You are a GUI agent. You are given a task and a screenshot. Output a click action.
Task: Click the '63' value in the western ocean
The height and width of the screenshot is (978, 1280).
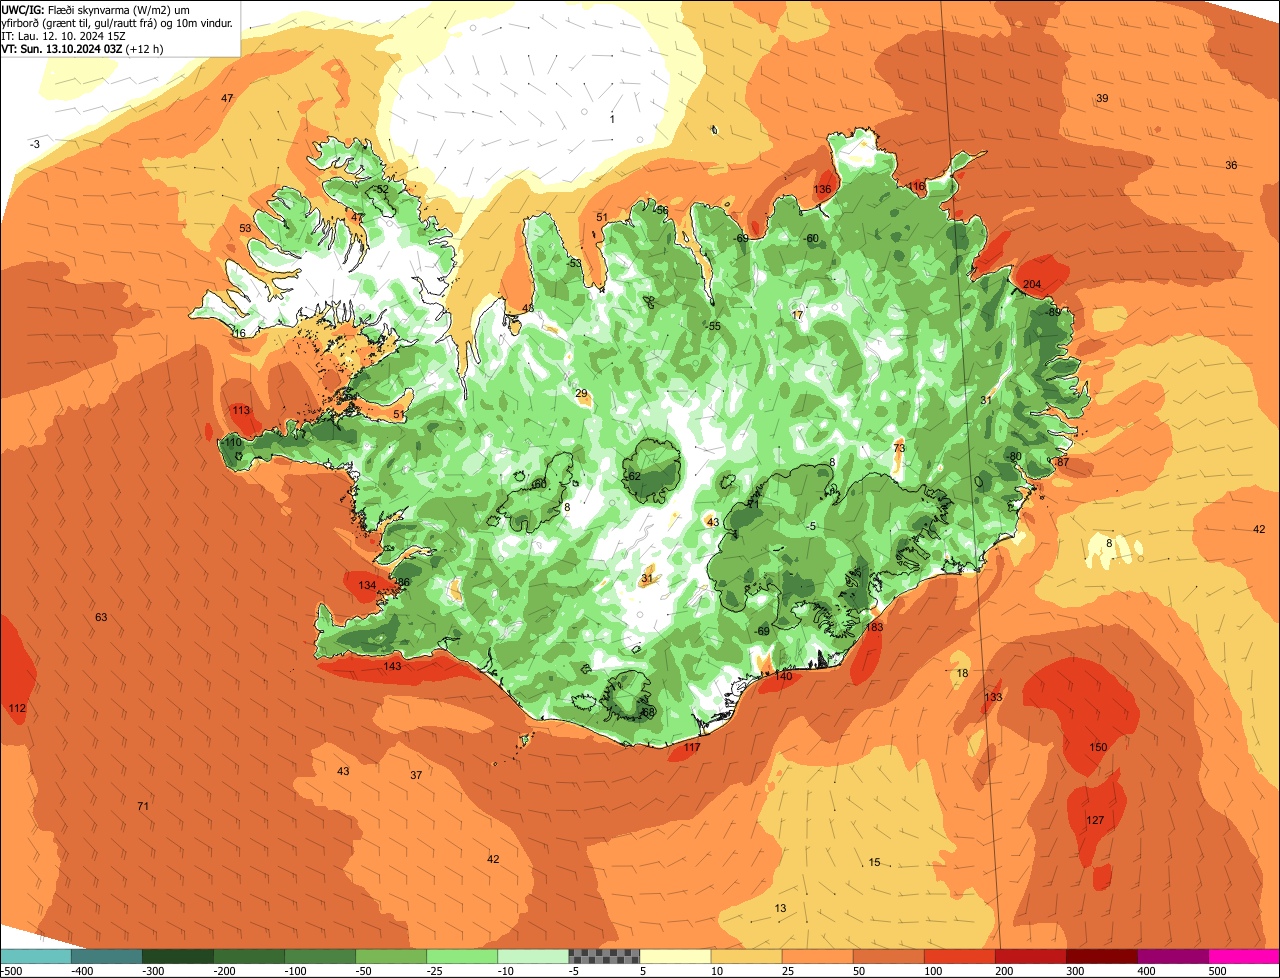(x=101, y=617)
